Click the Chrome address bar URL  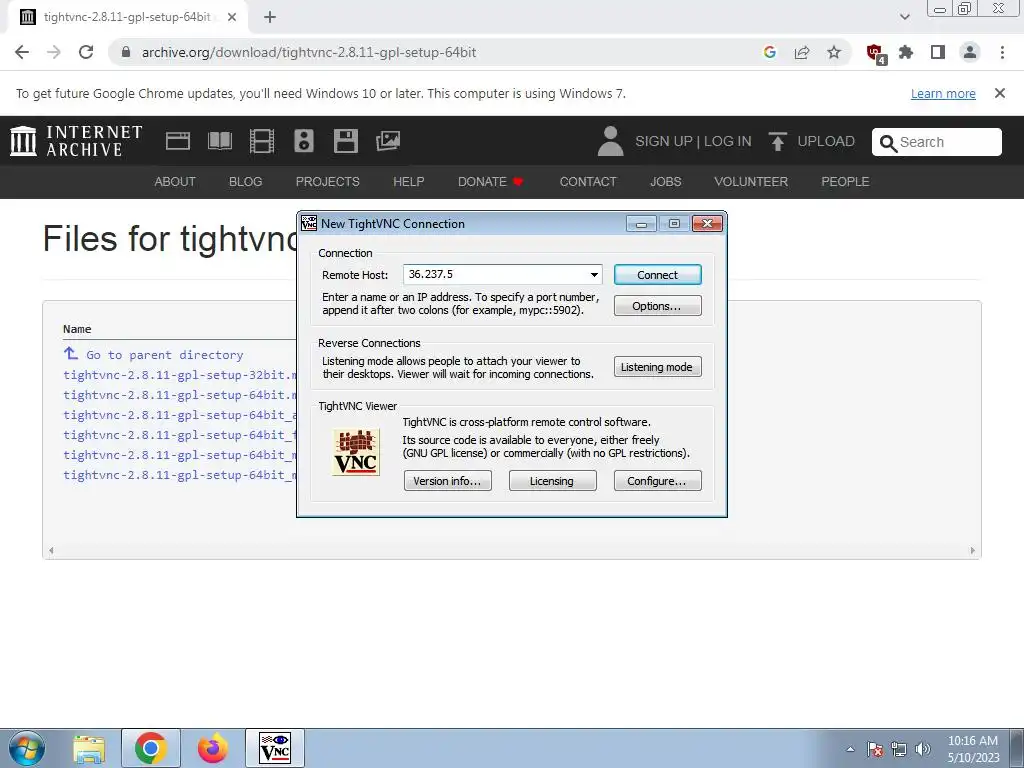click(x=309, y=52)
